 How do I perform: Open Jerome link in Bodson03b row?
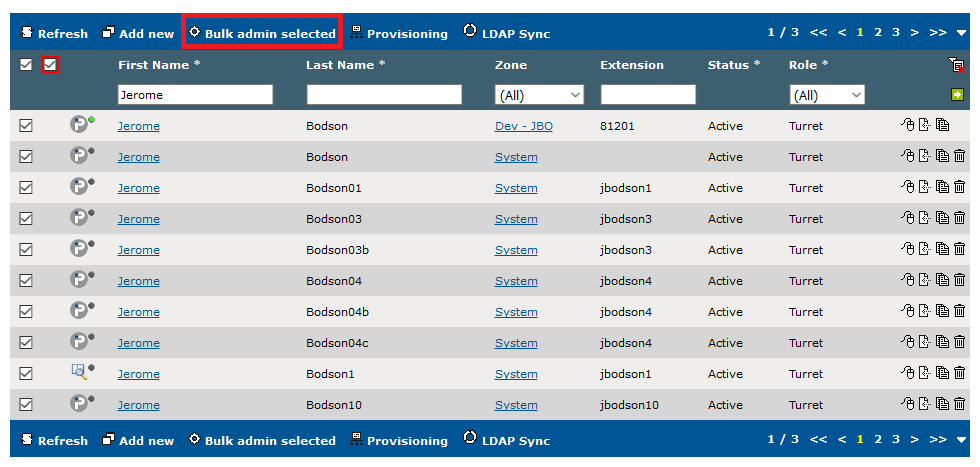[x=139, y=249]
